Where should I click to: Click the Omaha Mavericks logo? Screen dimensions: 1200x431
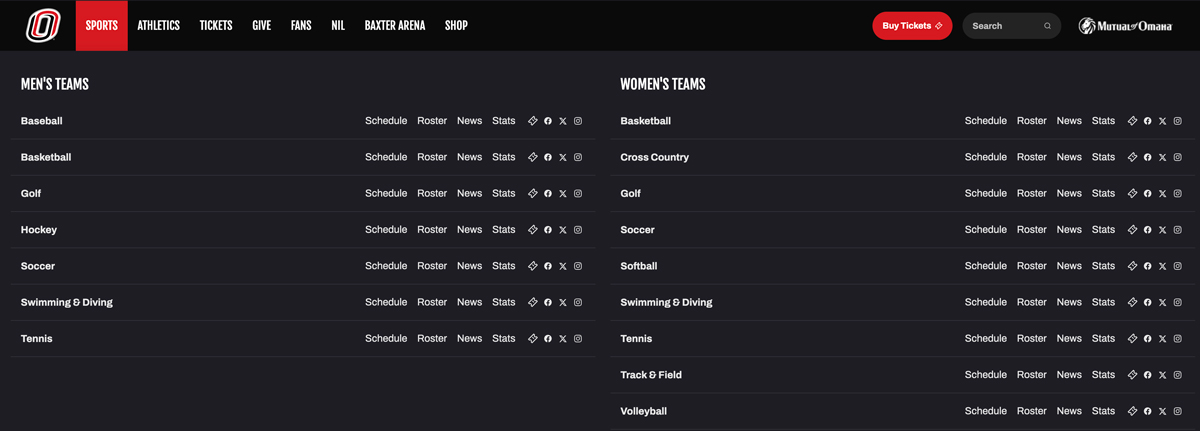click(x=44, y=25)
